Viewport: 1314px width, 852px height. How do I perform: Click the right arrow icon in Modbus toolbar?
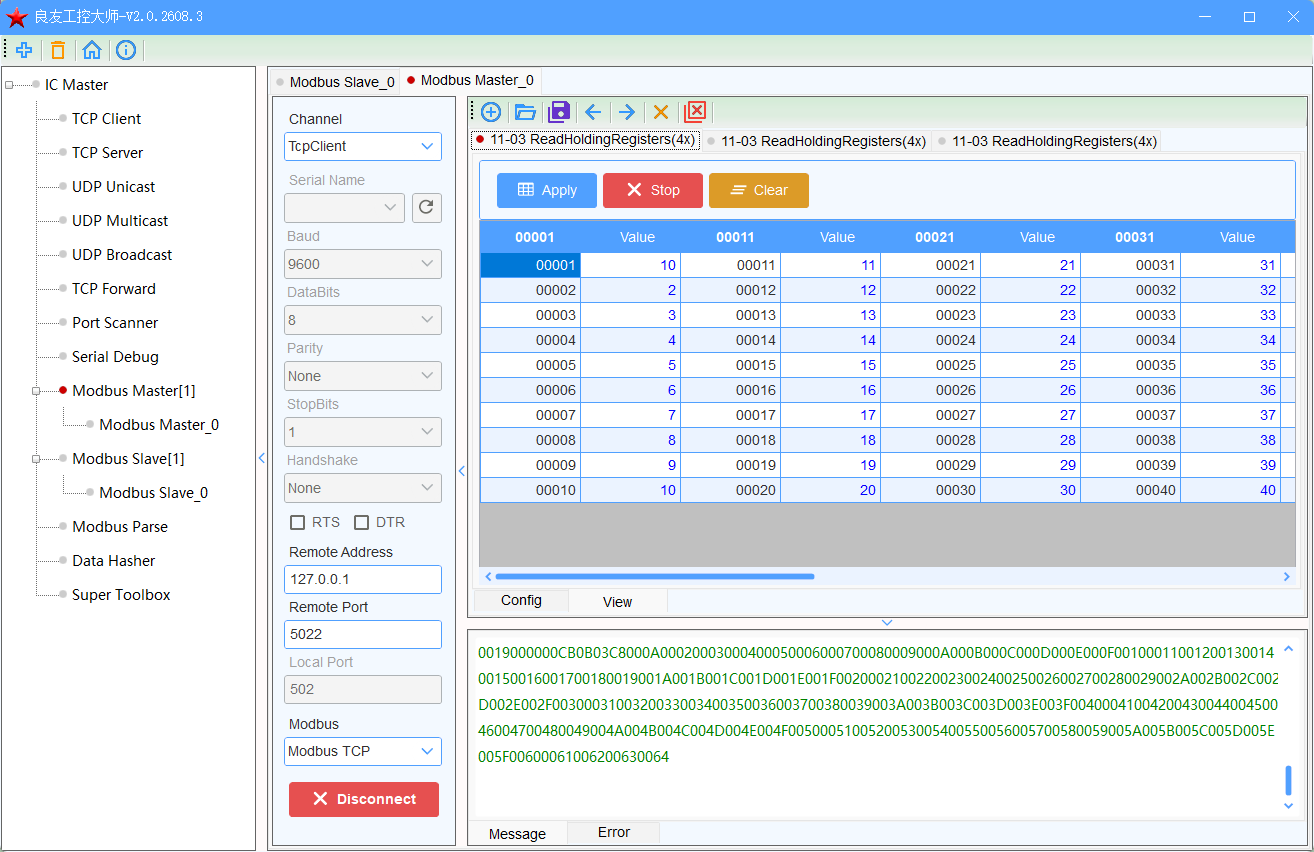pos(627,112)
